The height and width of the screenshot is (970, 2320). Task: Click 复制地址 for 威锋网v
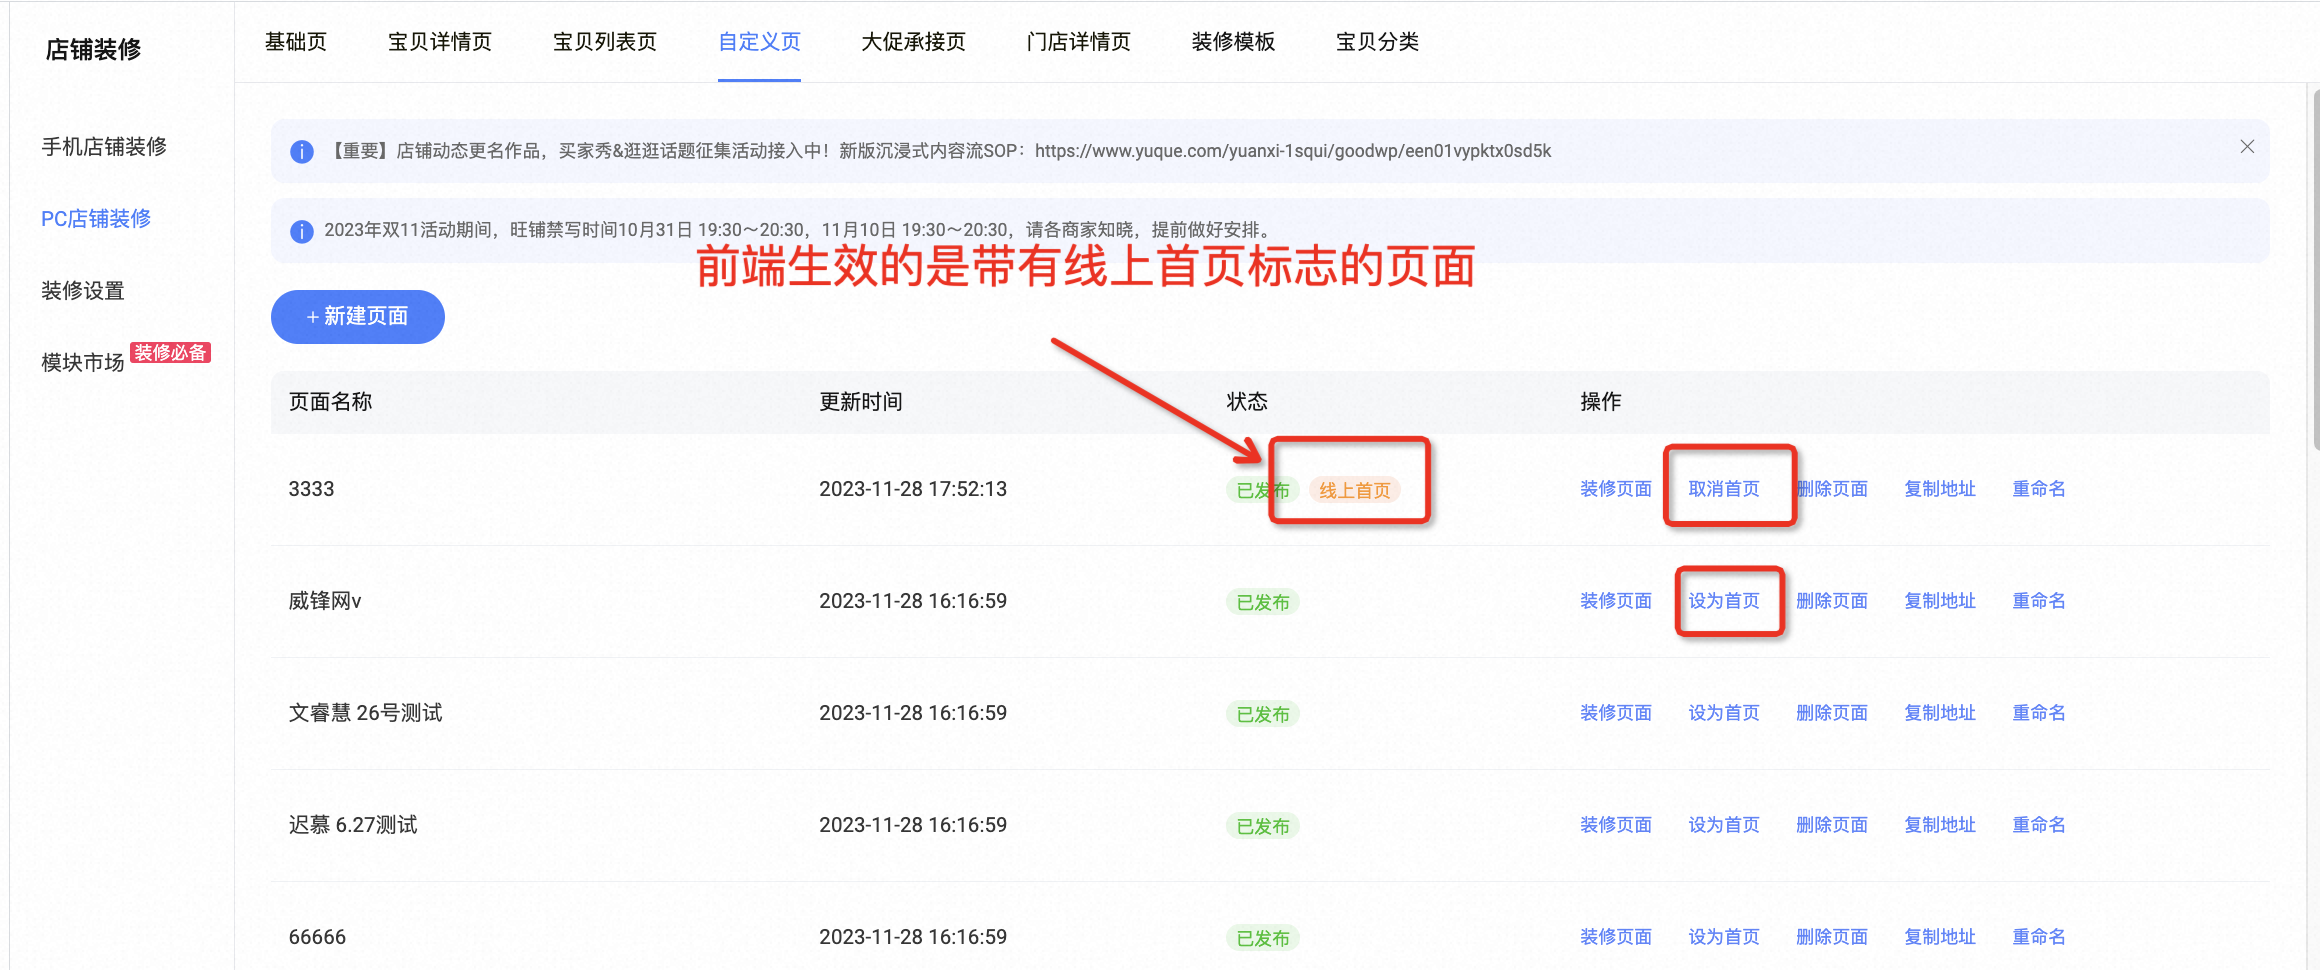[x=1940, y=601]
